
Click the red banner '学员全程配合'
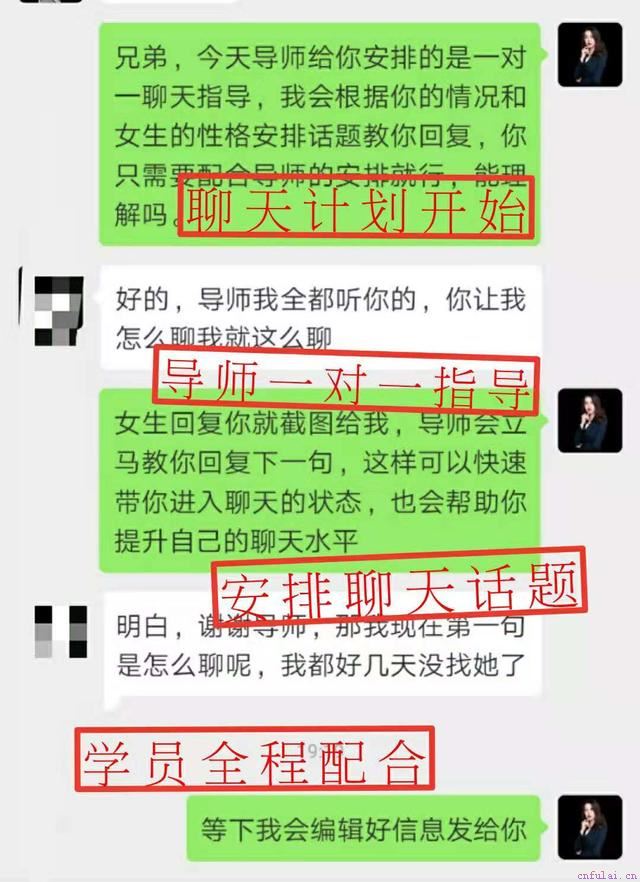tap(255, 760)
